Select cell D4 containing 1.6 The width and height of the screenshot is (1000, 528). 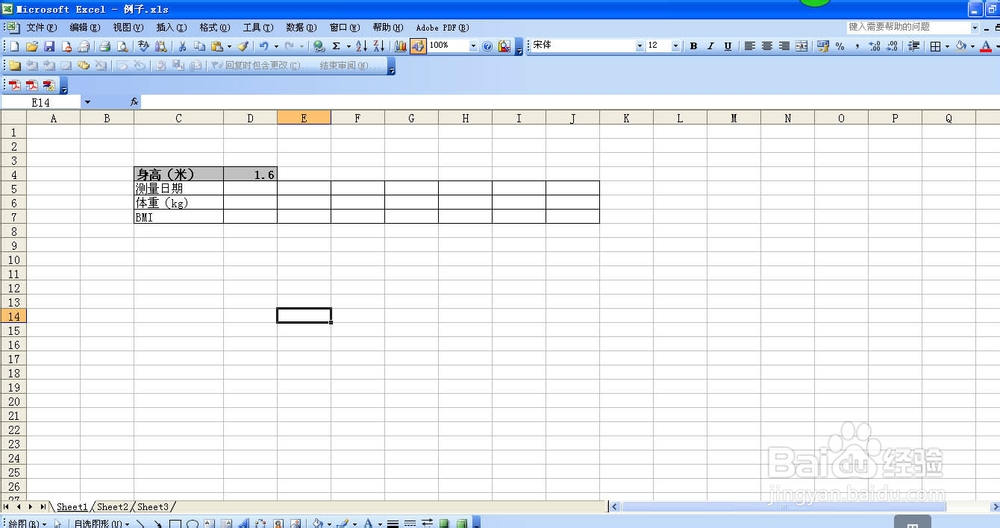[250, 174]
